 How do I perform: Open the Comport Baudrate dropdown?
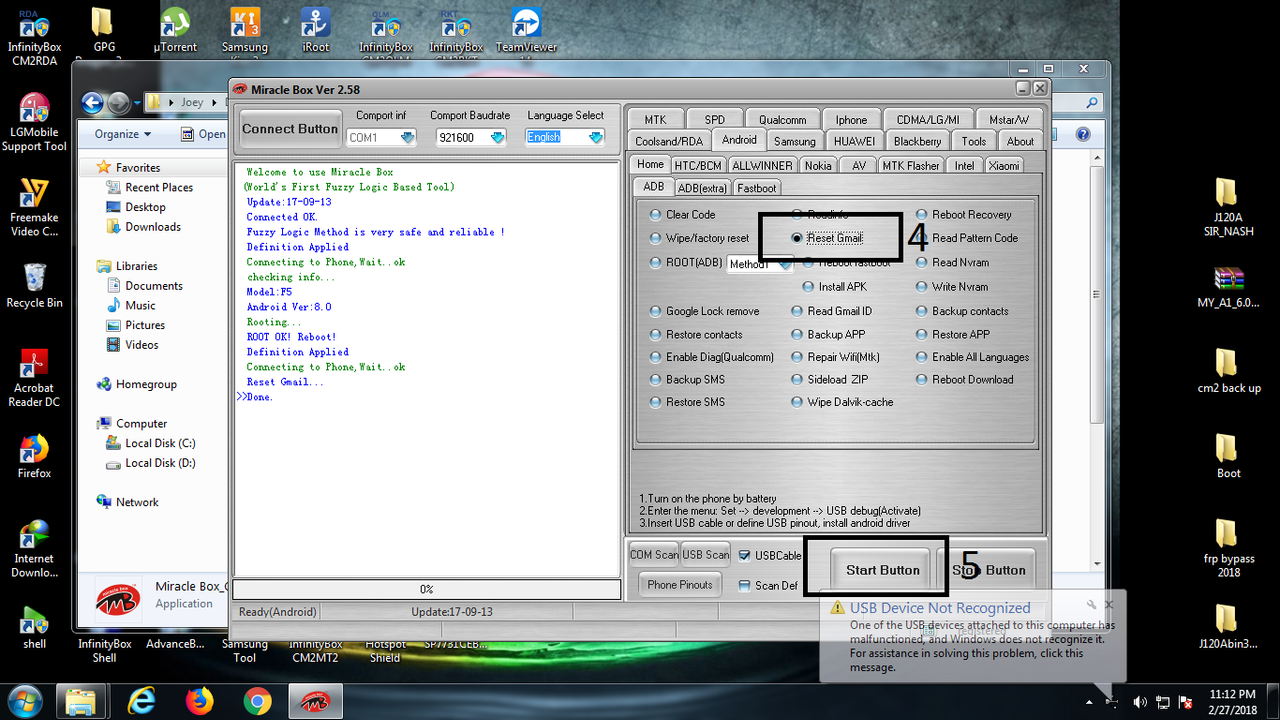497,137
